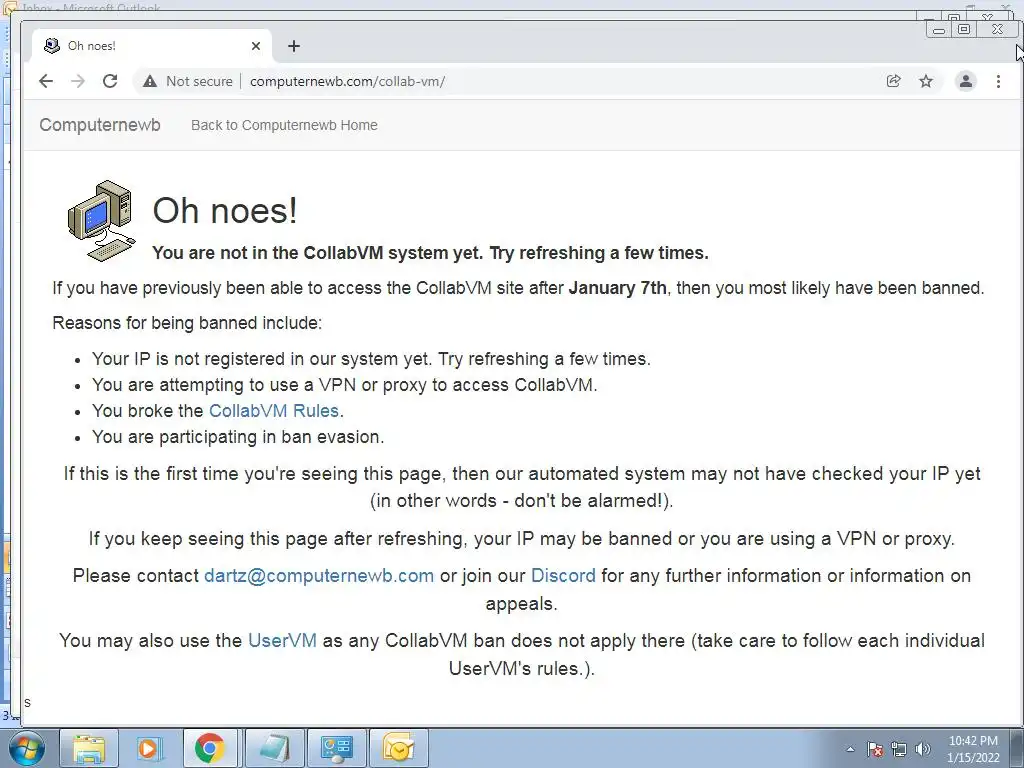1024x768 pixels.
Task: Click 'Reasons for being banned include:' text
Action: click(x=187, y=323)
